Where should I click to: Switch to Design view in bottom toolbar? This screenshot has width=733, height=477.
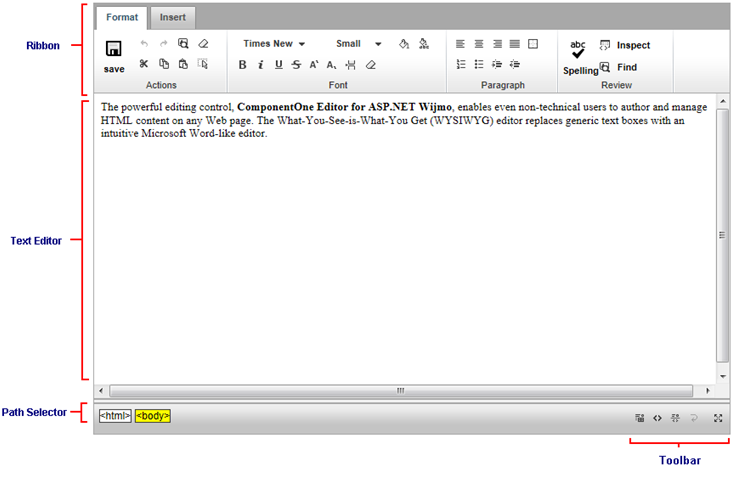[x=640, y=418]
